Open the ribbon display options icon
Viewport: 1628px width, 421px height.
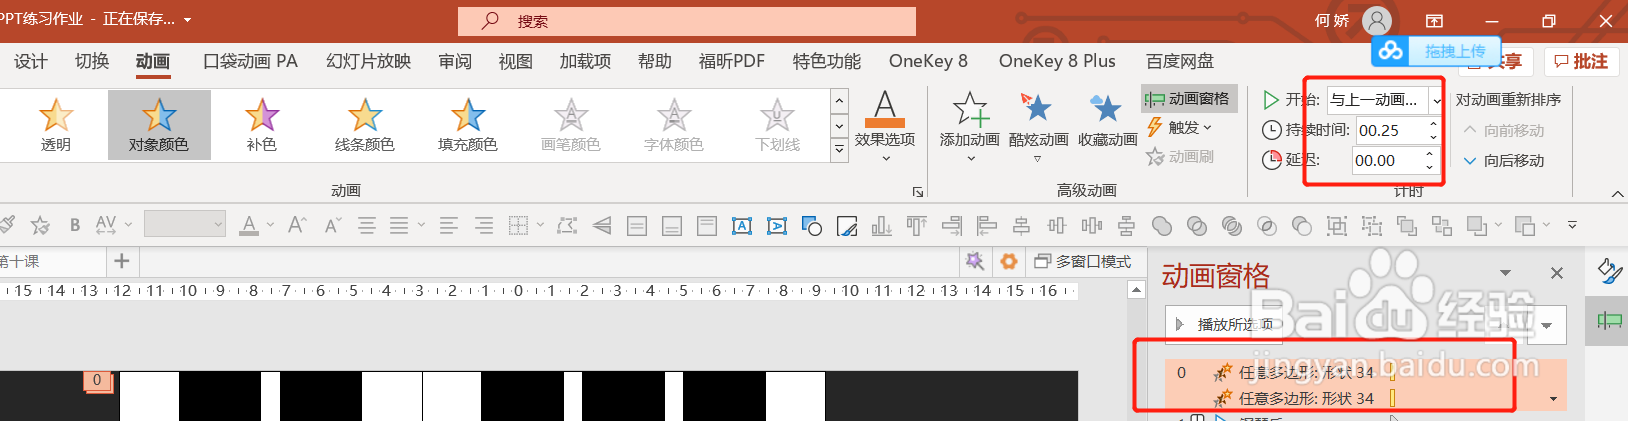(x=1434, y=21)
